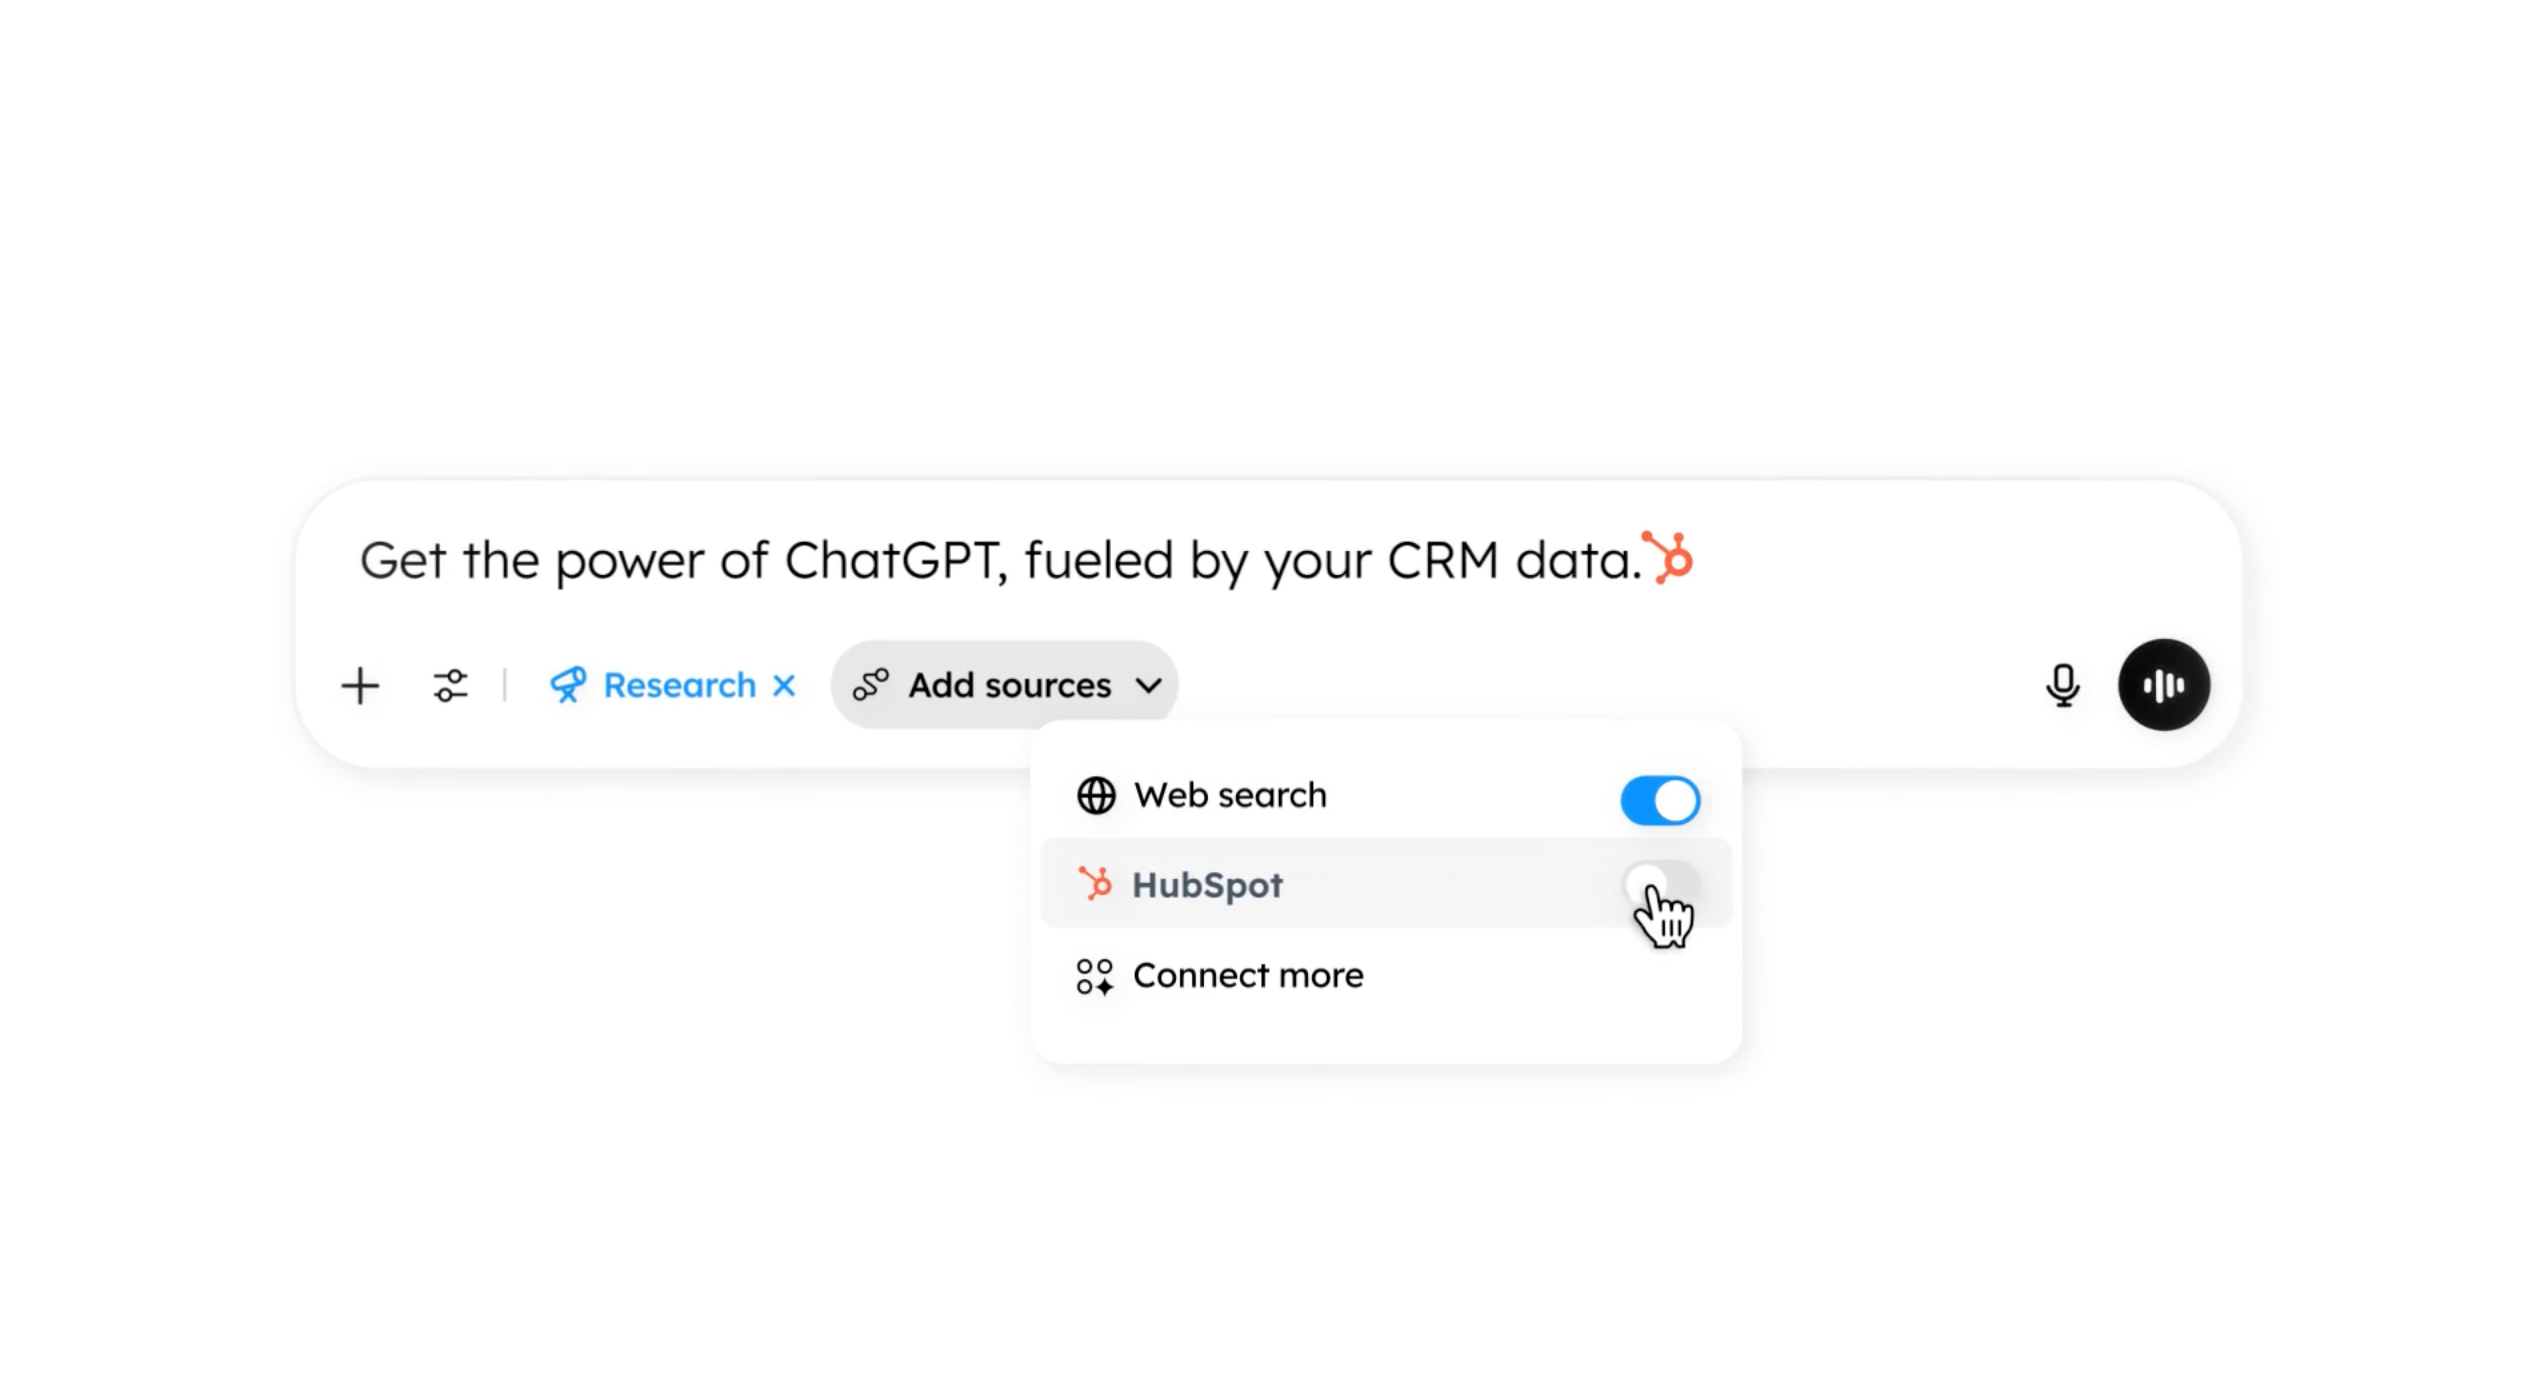Open the tools sliders icon

449,685
